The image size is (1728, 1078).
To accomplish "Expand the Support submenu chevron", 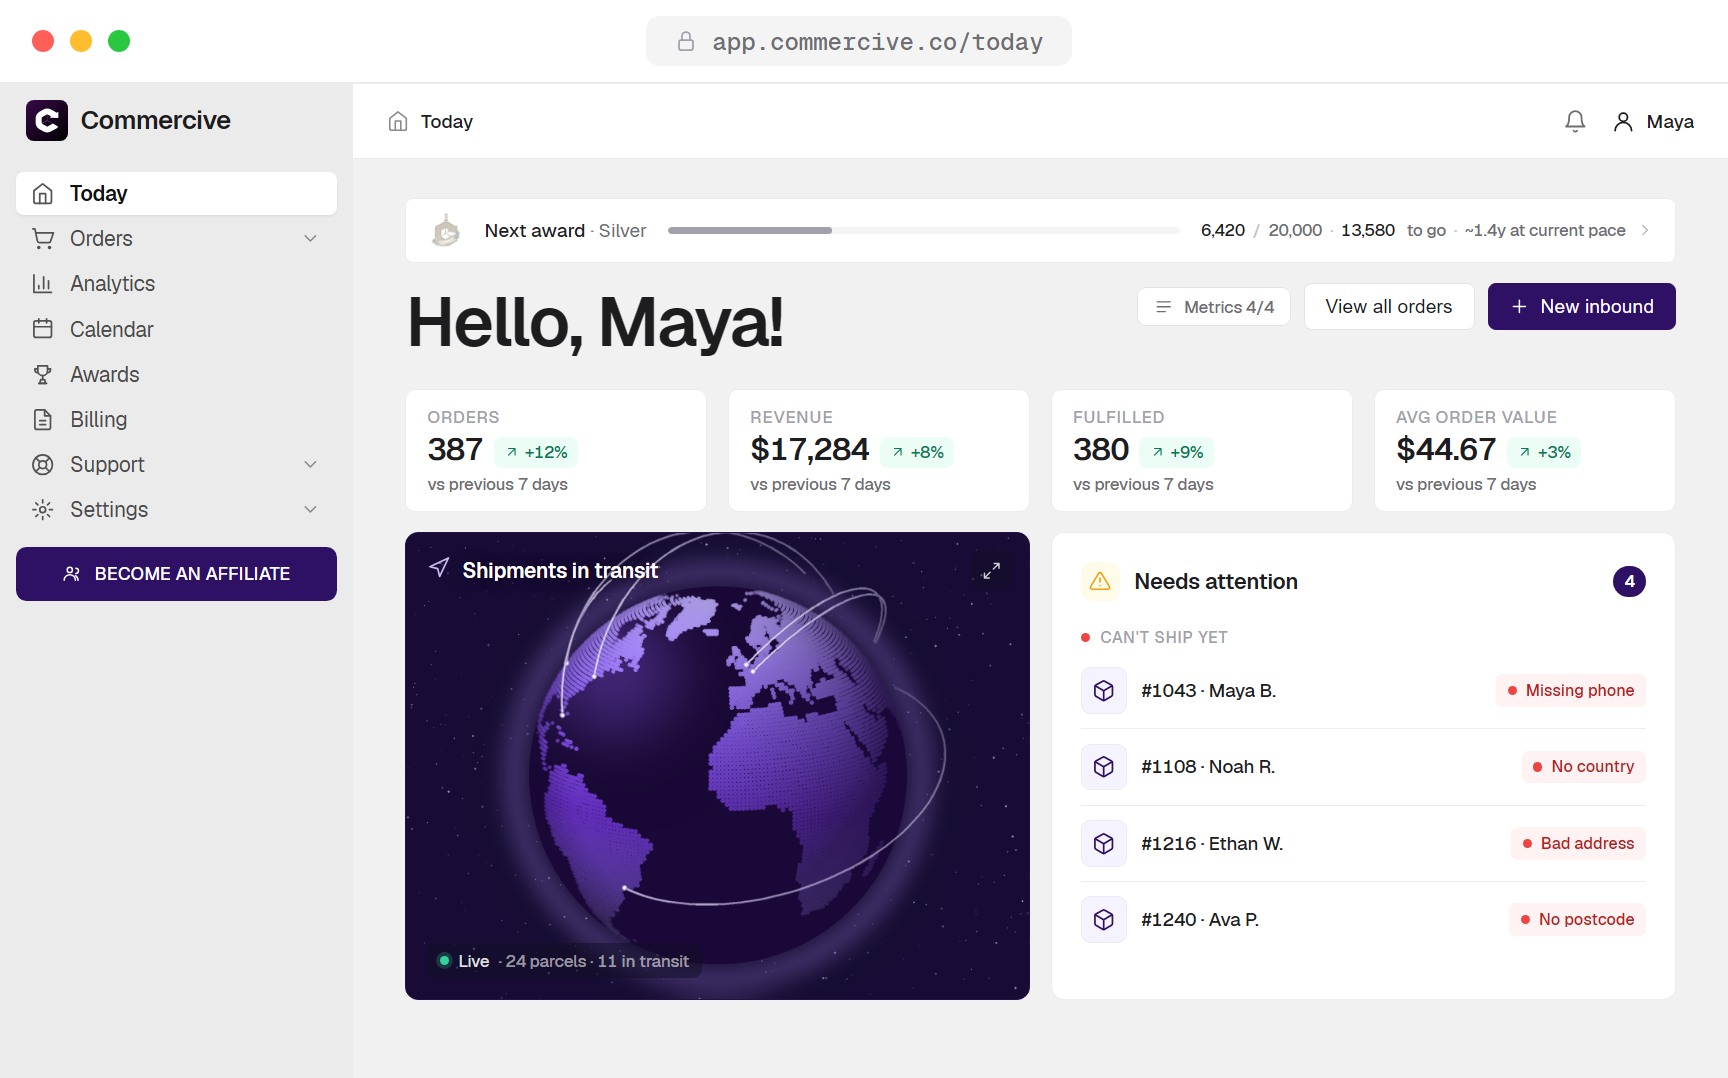I will coord(311,464).
